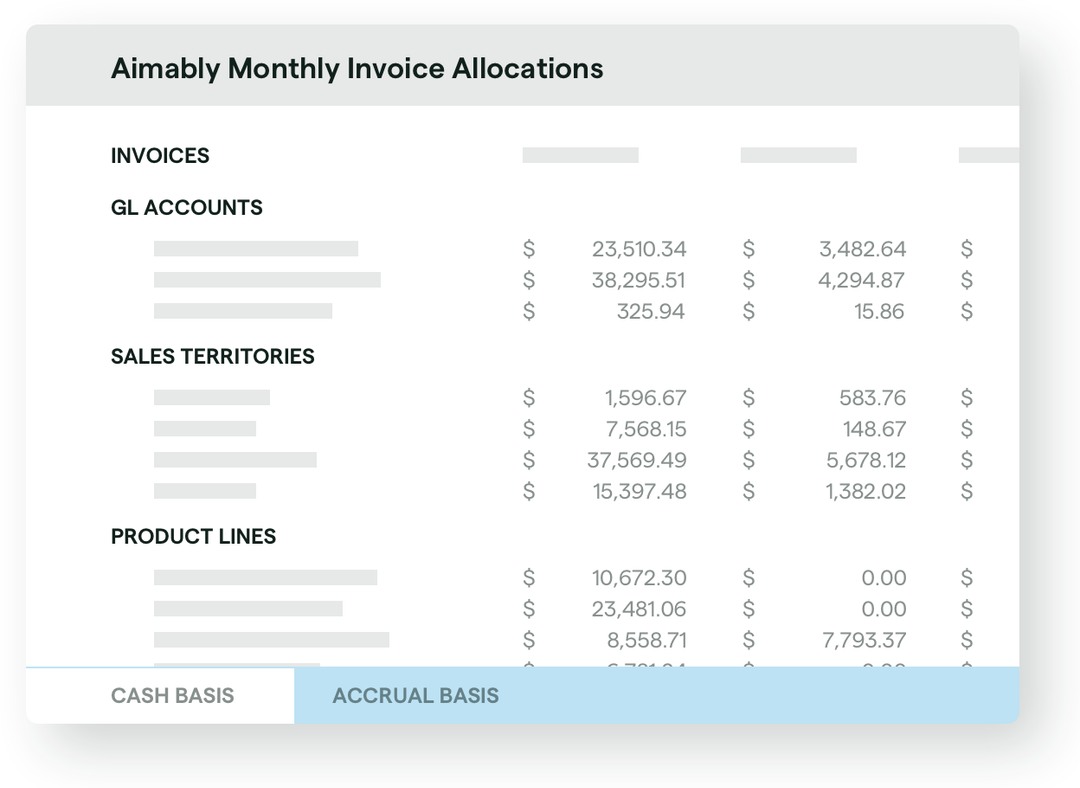
Task: Expand the GL Accounts section
Action: (x=186, y=207)
